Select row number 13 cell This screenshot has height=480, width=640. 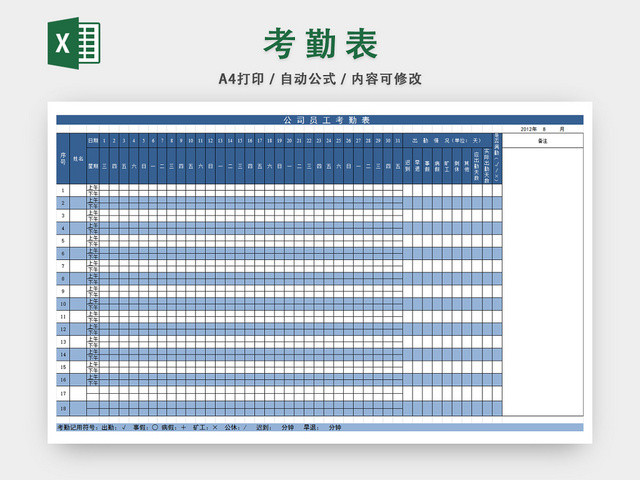[x=63, y=342]
